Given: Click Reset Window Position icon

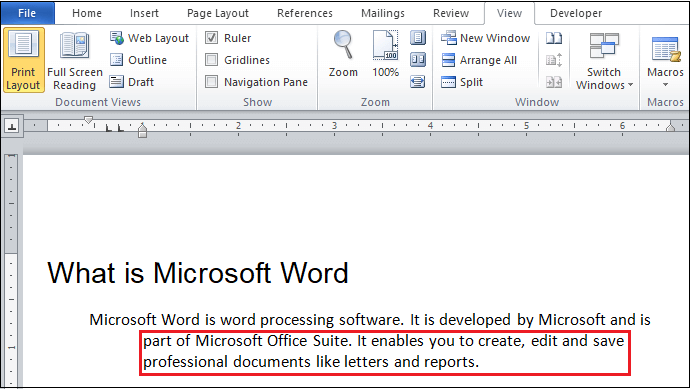Looking at the screenshot, I should coord(554,82).
